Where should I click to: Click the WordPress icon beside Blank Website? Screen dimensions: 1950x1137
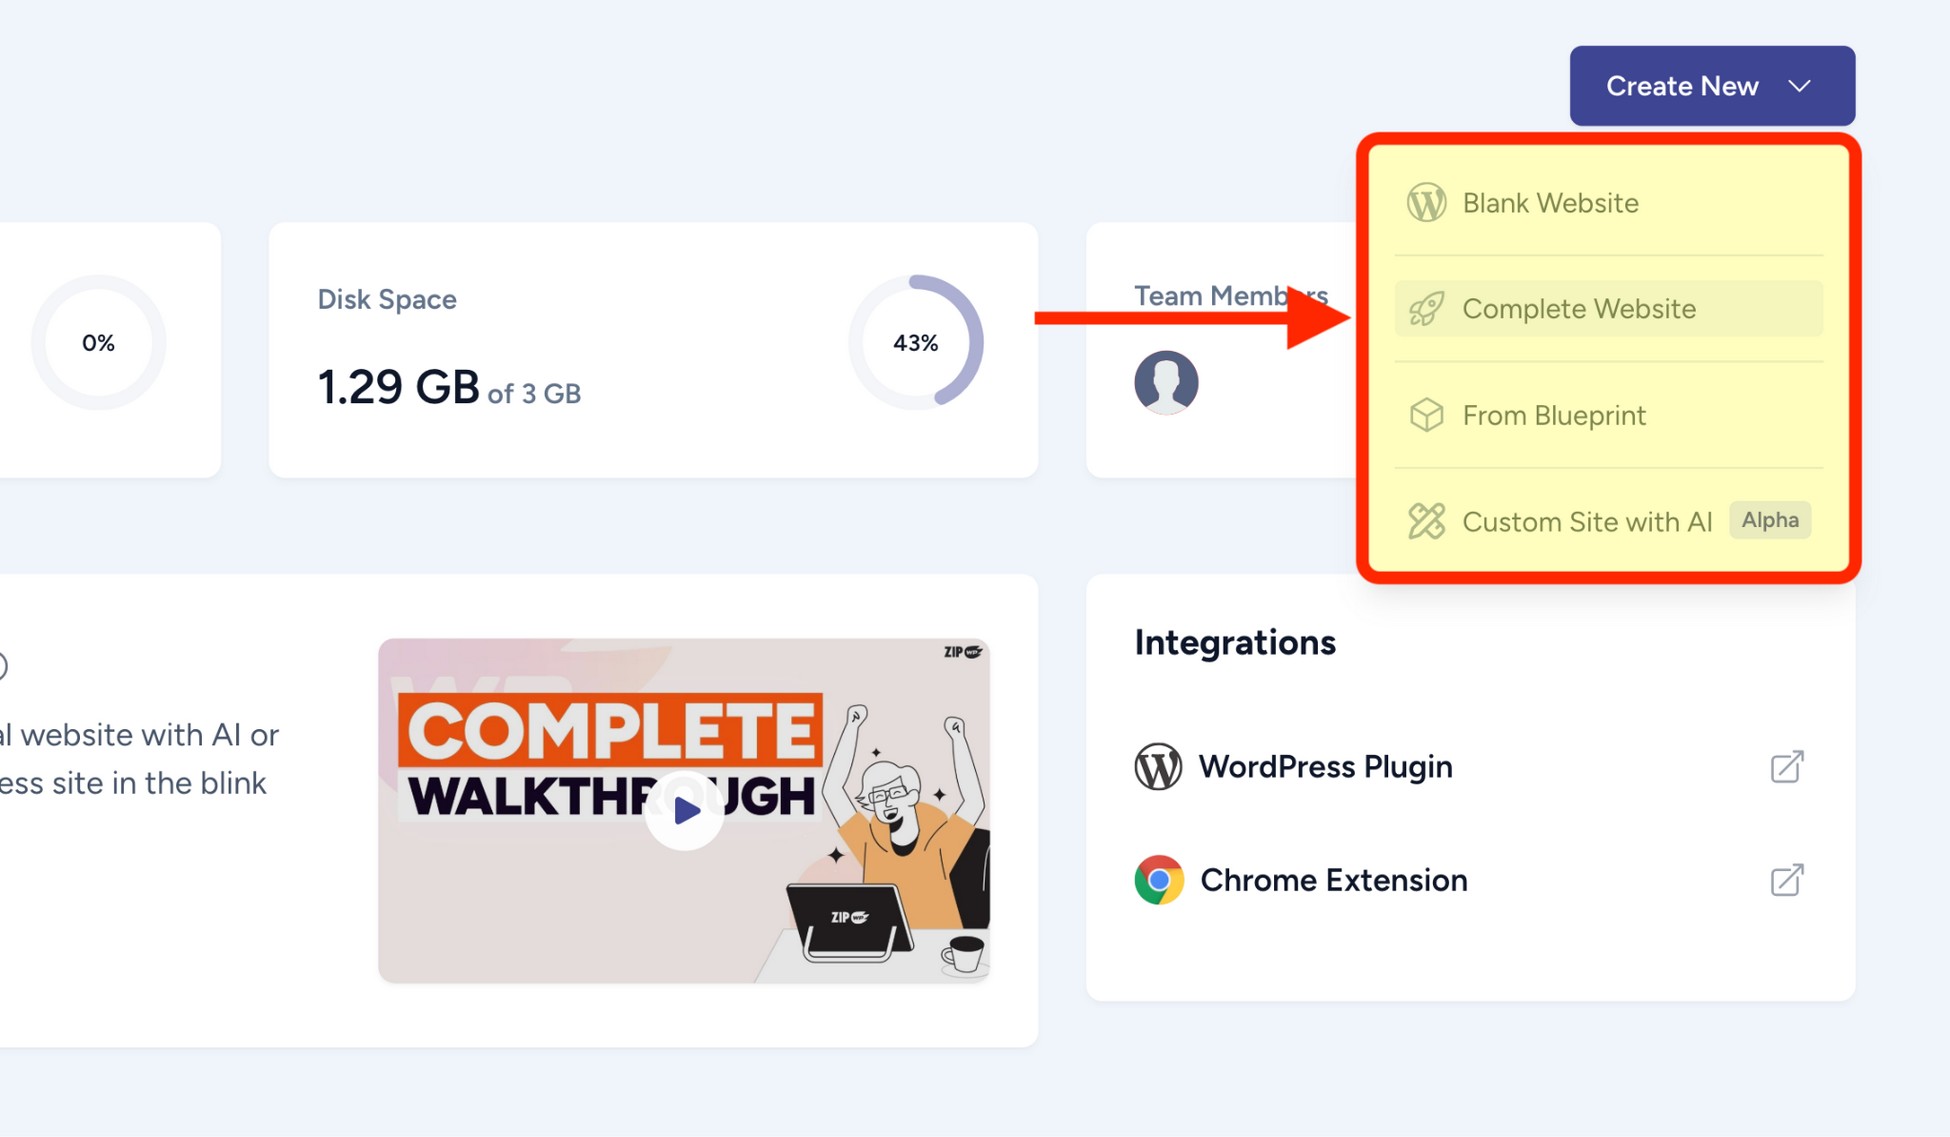[x=1426, y=202]
